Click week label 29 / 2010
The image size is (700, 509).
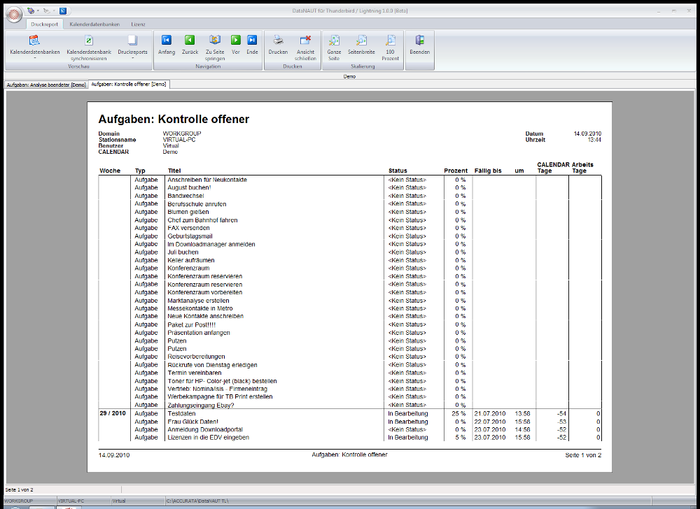tap(113, 413)
